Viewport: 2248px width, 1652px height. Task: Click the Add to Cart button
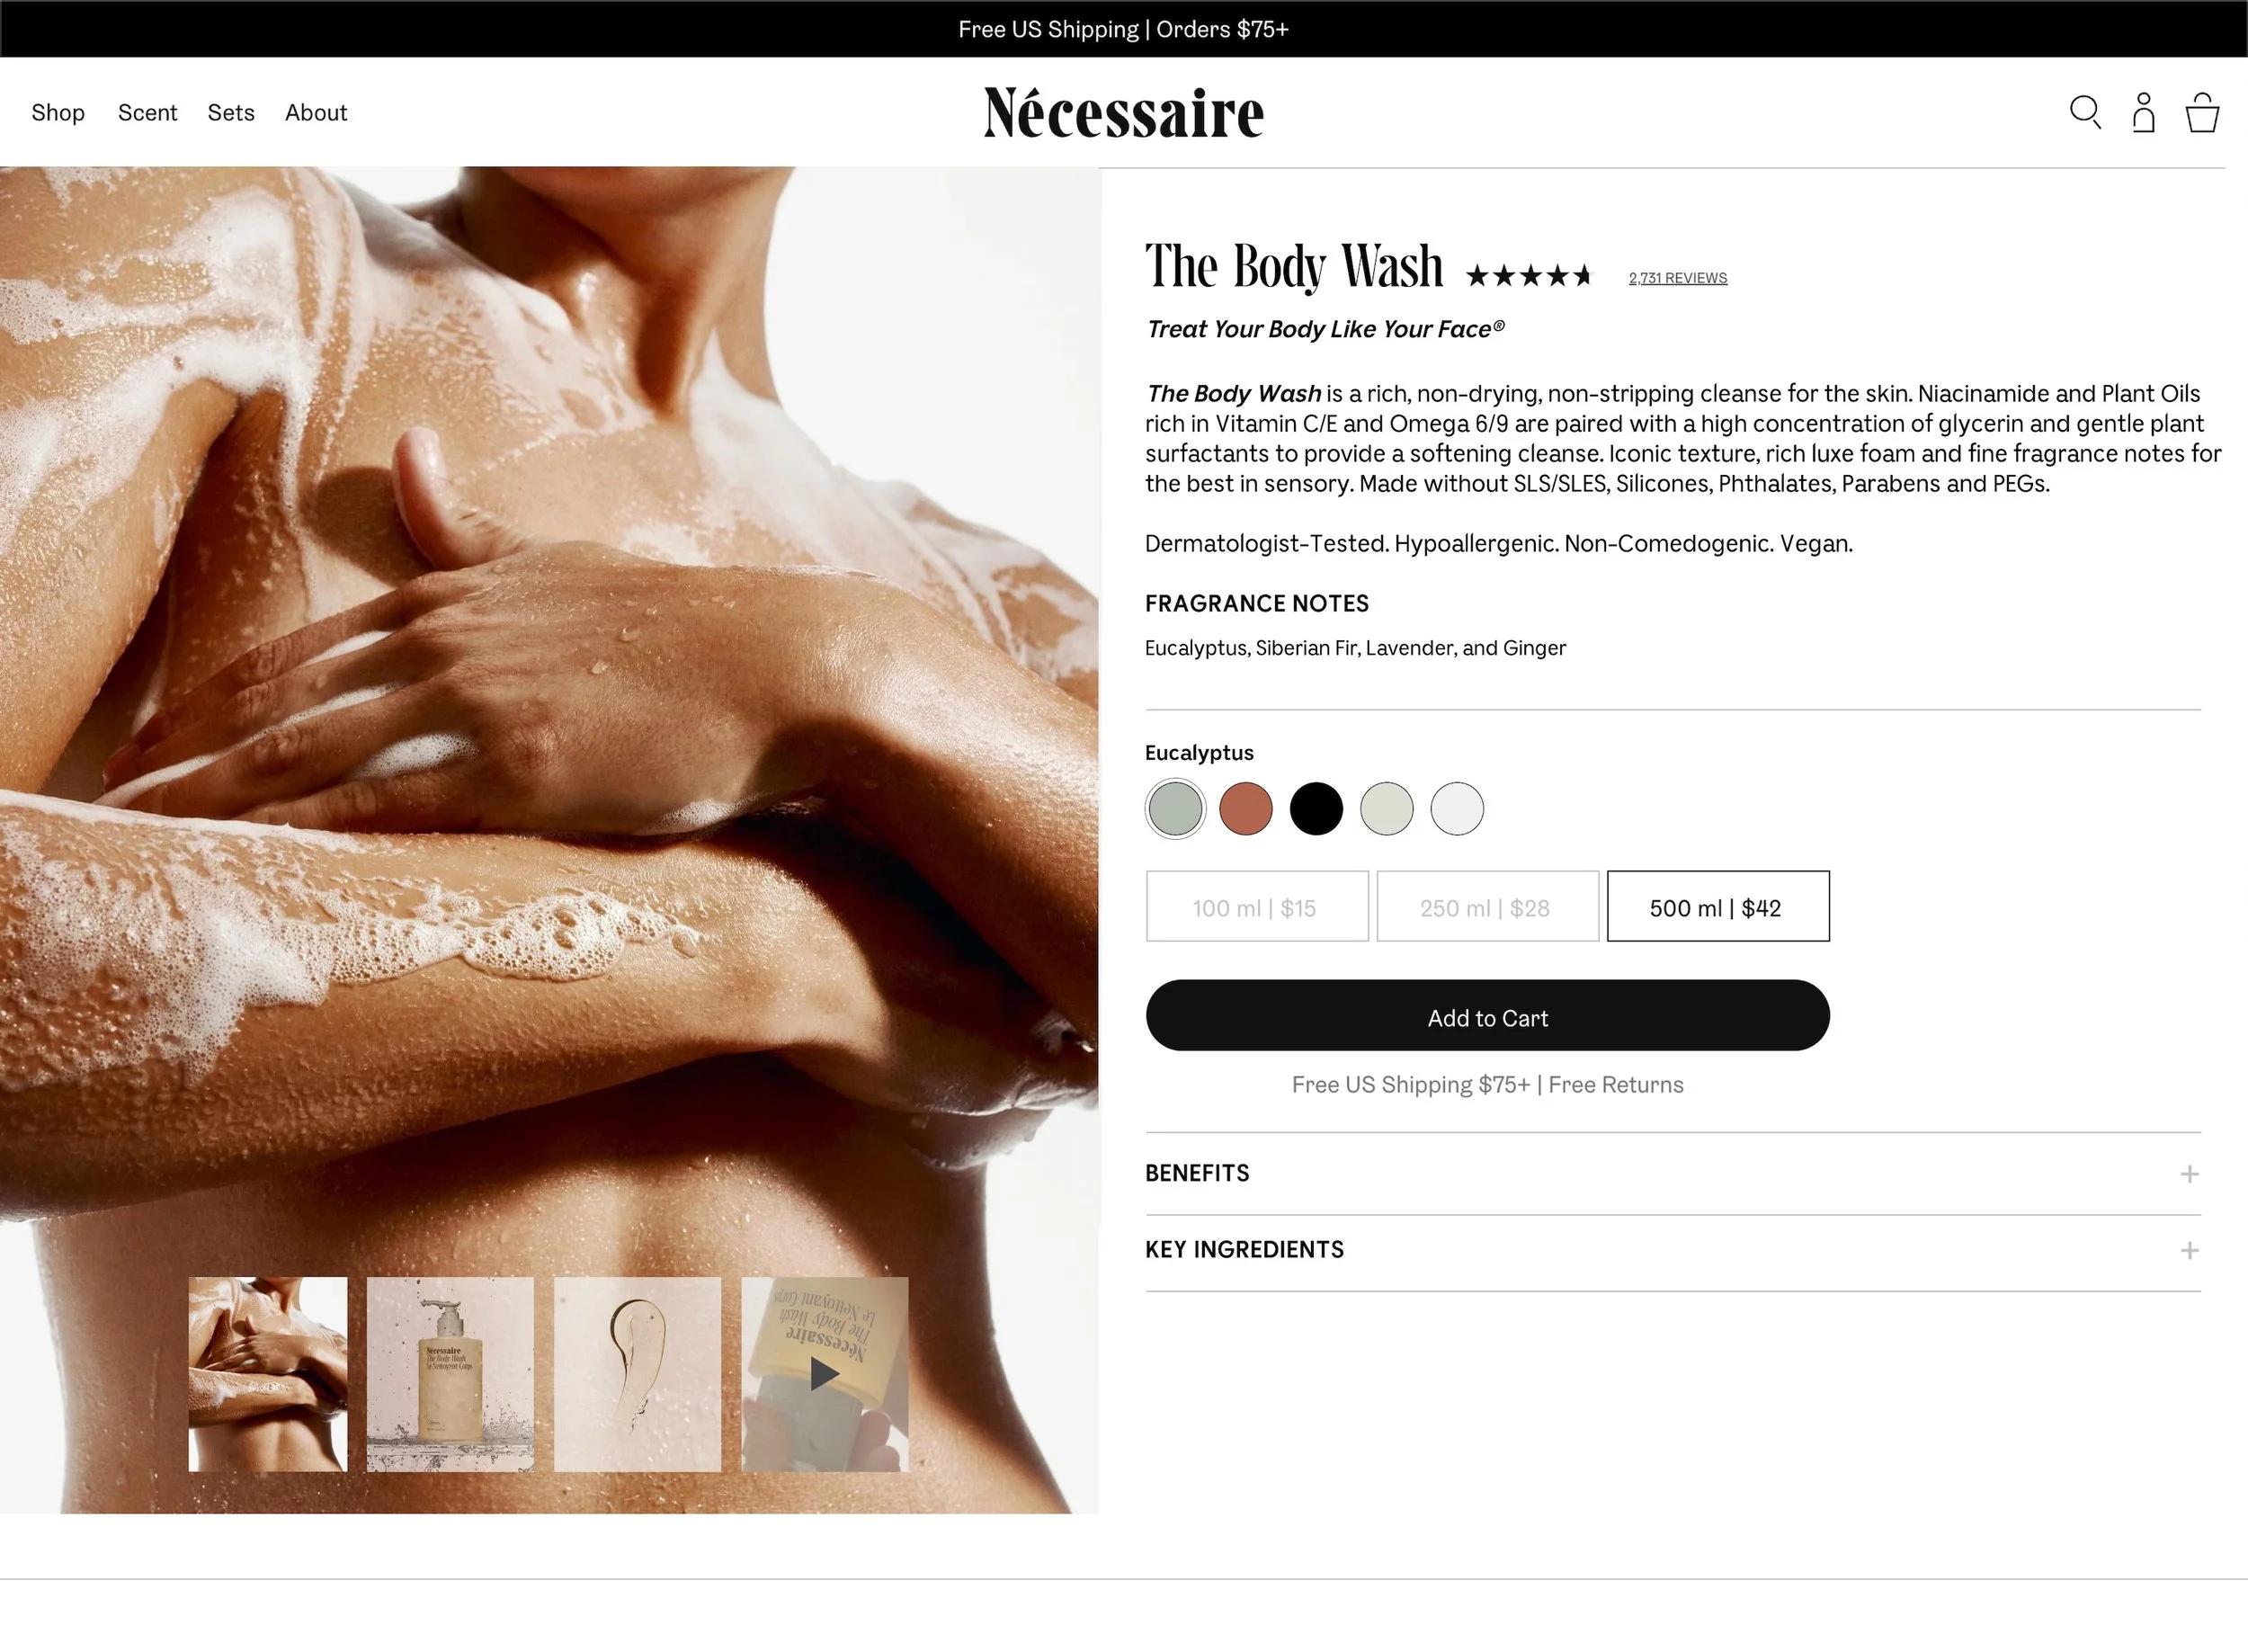point(1488,1016)
